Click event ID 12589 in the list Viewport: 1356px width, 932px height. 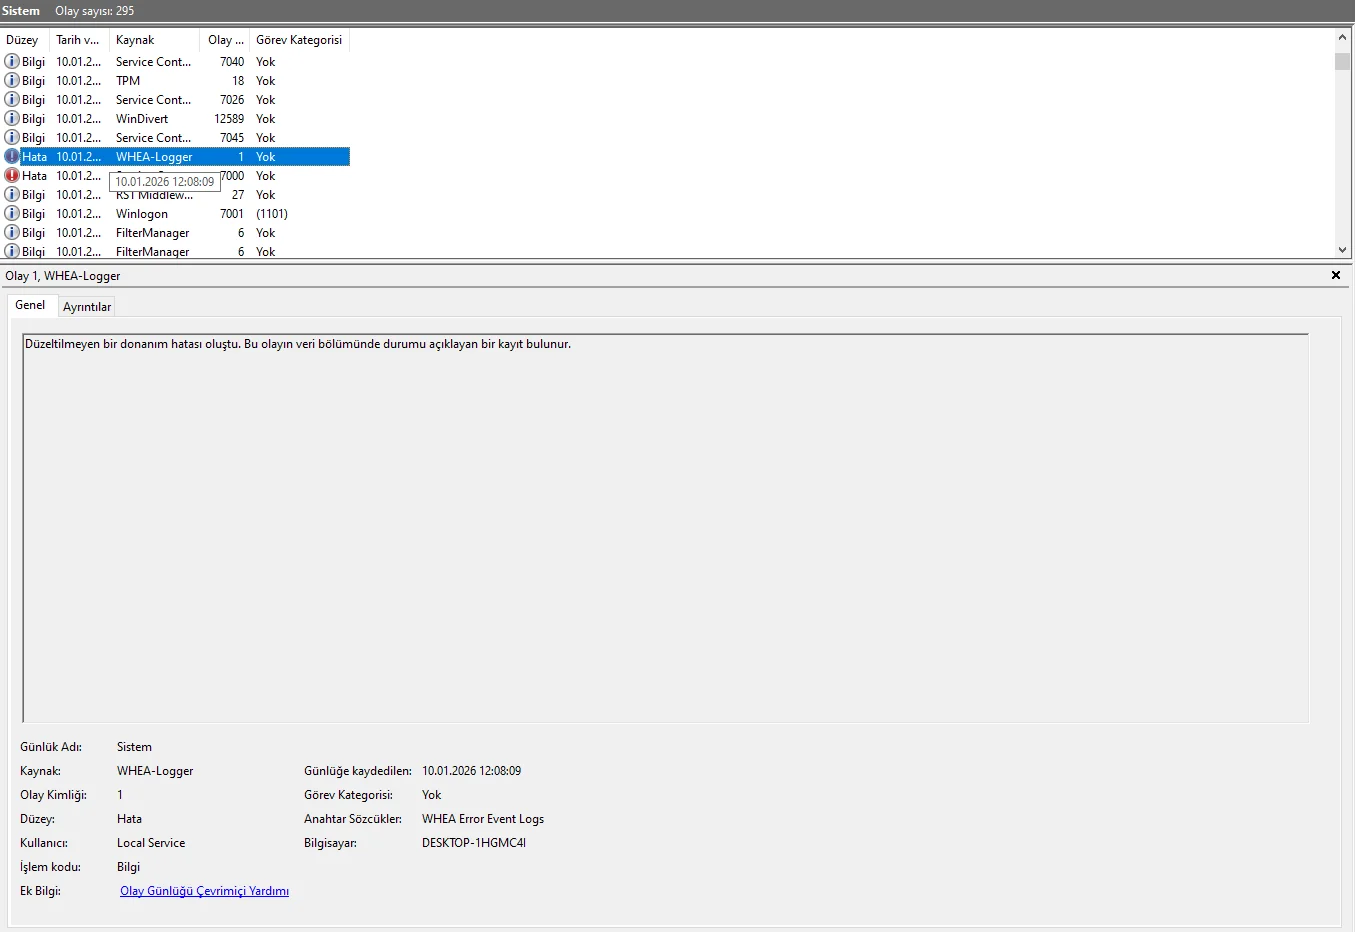[x=229, y=119]
